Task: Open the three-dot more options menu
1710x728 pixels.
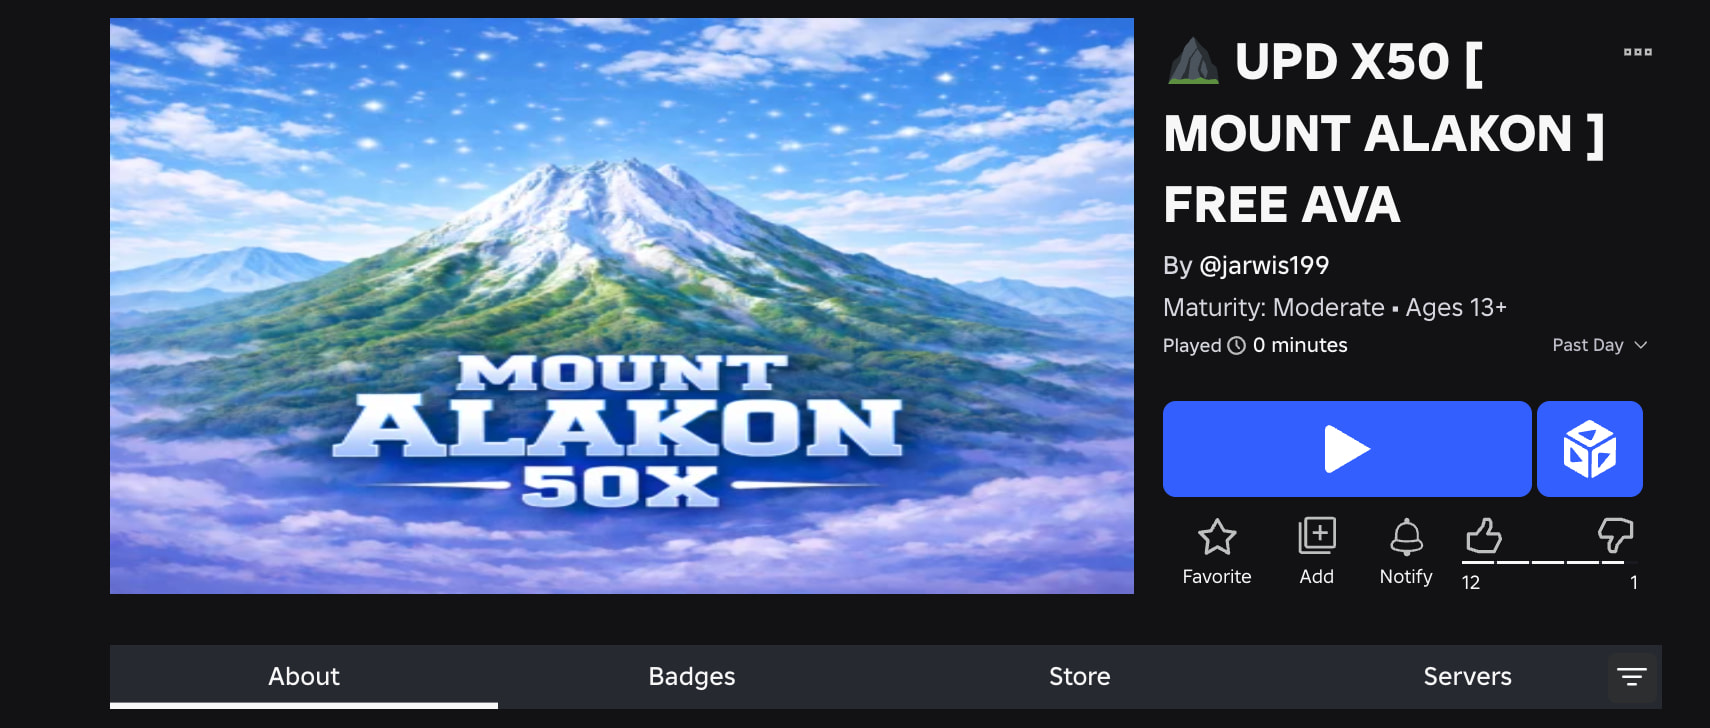Action: pyautogui.click(x=1637, y=52)
